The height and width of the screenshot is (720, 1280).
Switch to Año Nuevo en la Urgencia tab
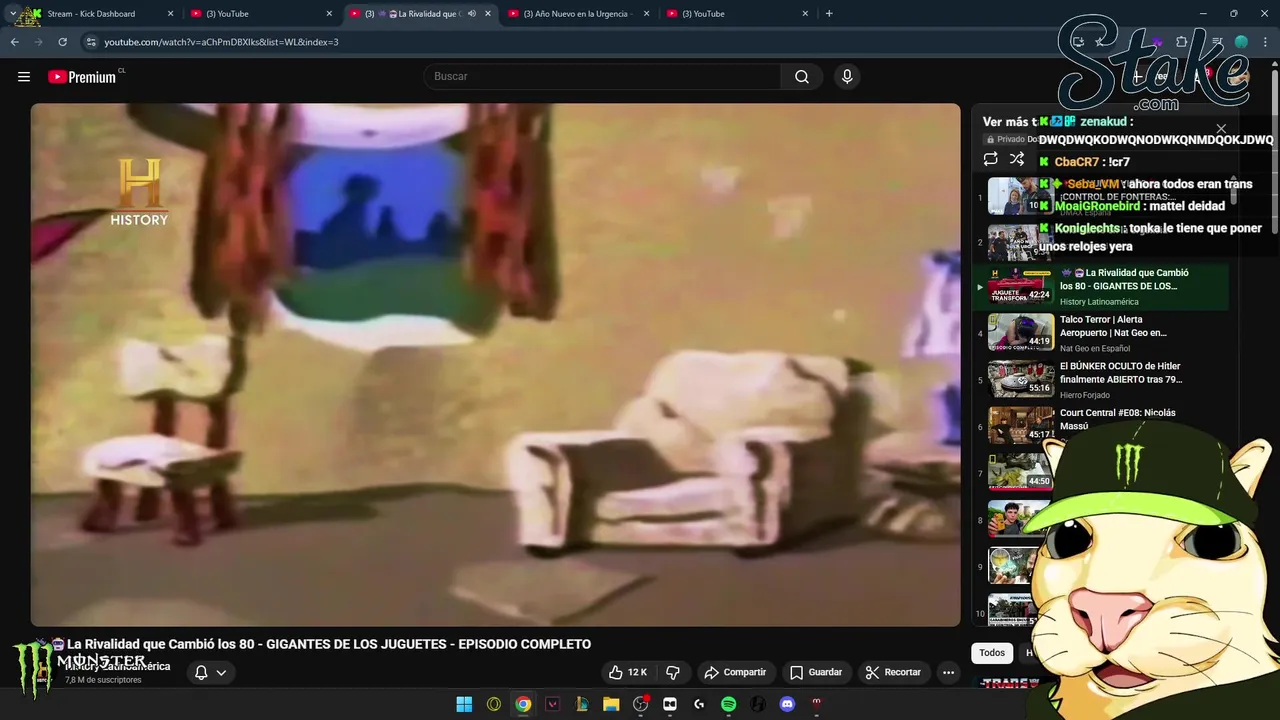(x=578, y=14)
